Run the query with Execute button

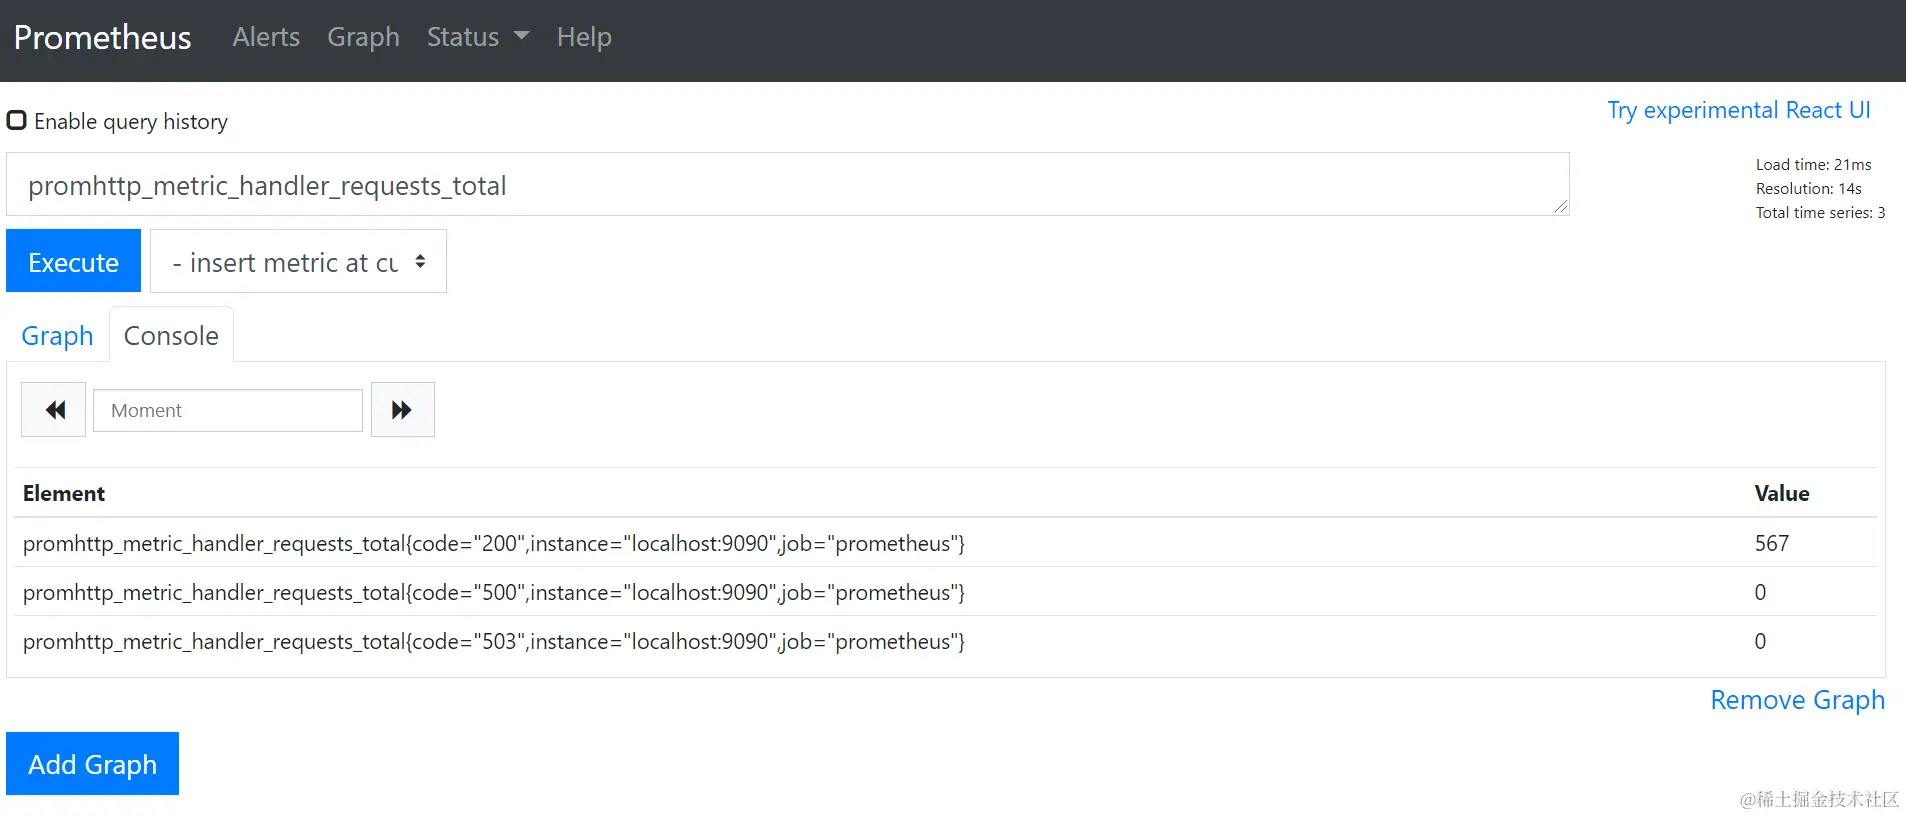coord(73,262)
